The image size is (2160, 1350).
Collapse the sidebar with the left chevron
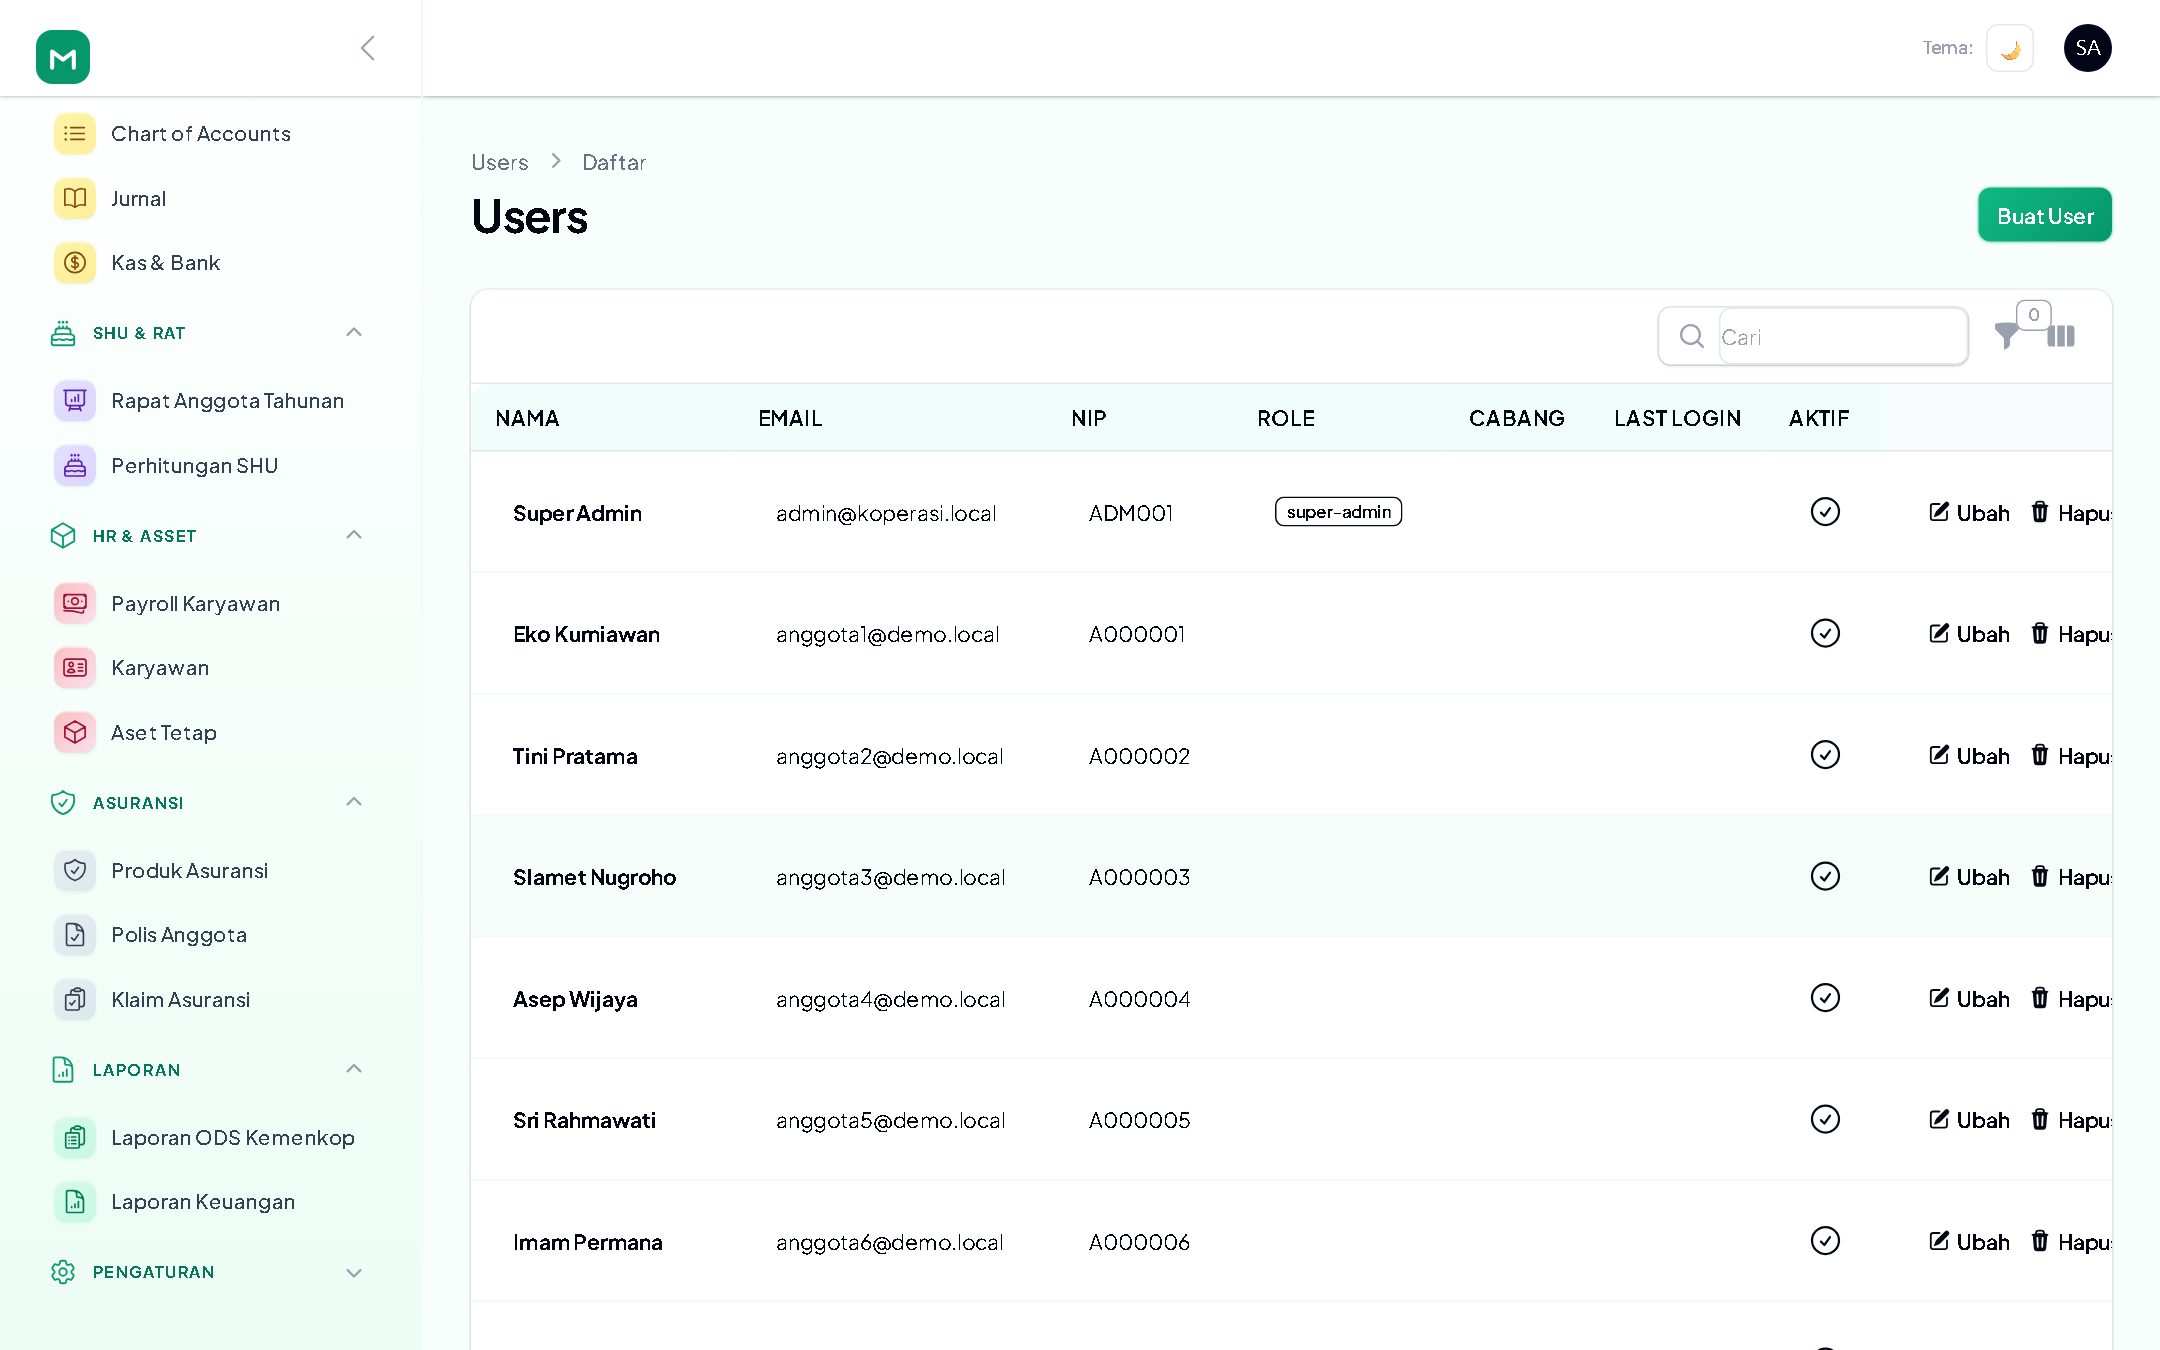click(x=368, y=48)
